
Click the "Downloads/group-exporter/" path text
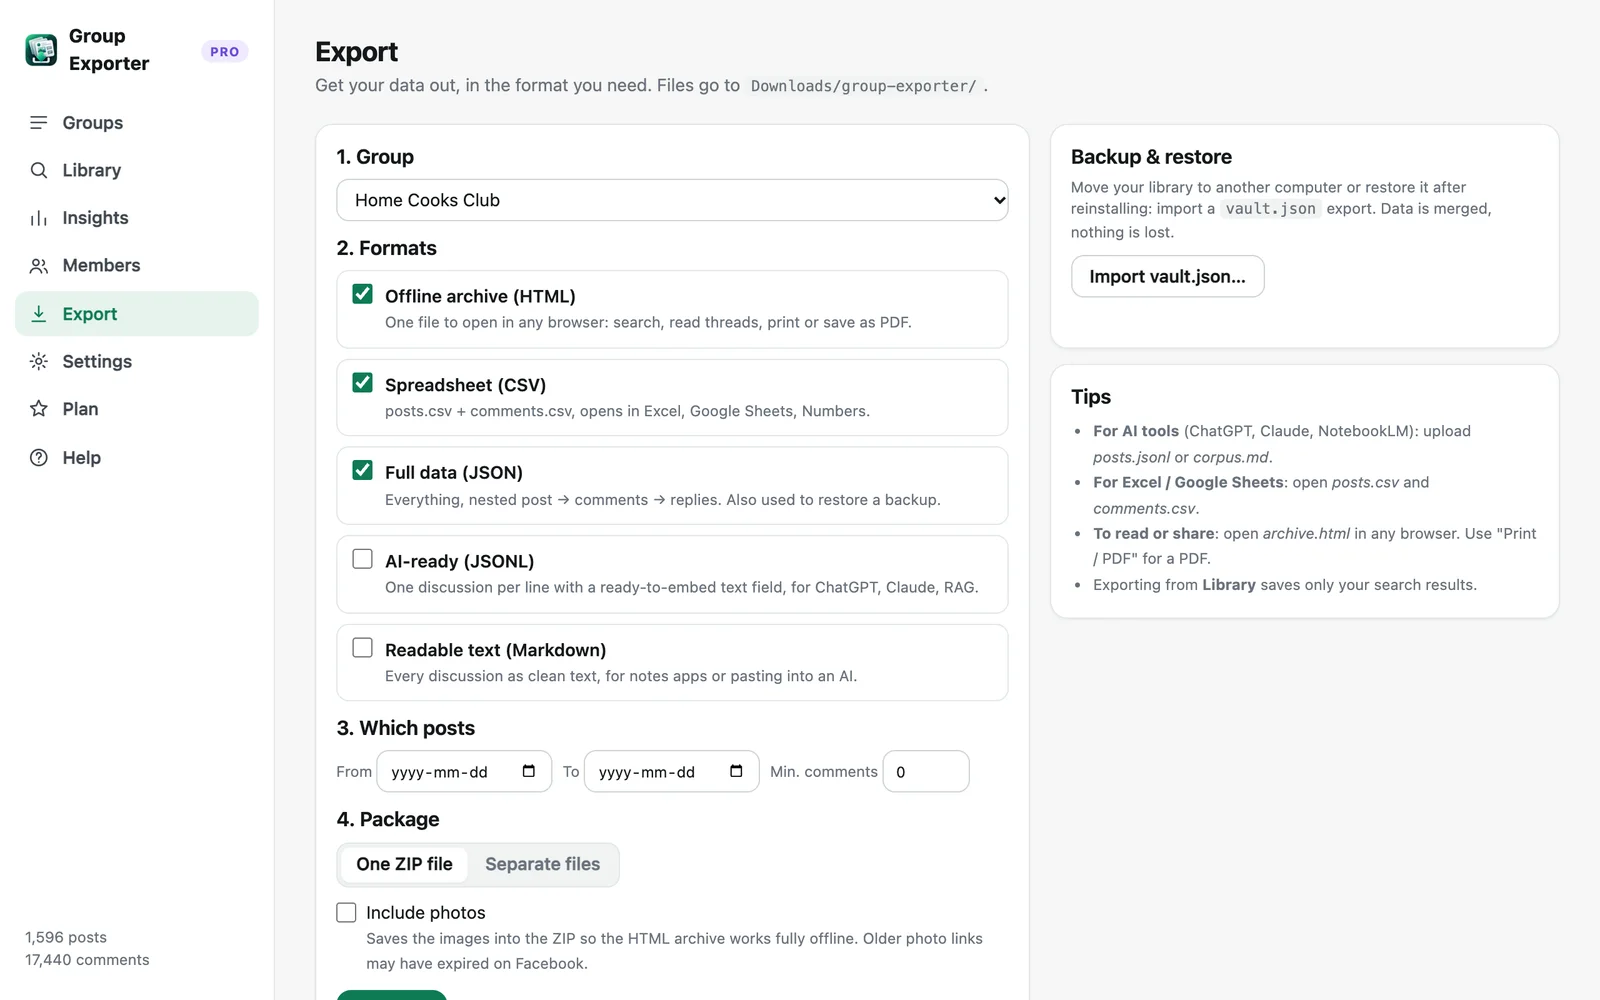pos(864,86)
